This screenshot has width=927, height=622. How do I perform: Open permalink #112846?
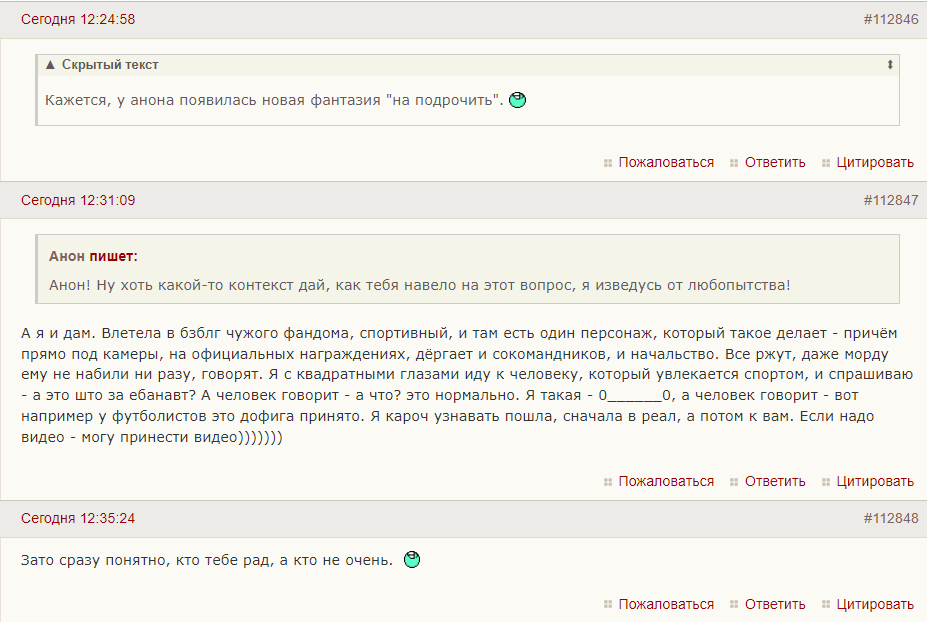[x=890, y=19]
